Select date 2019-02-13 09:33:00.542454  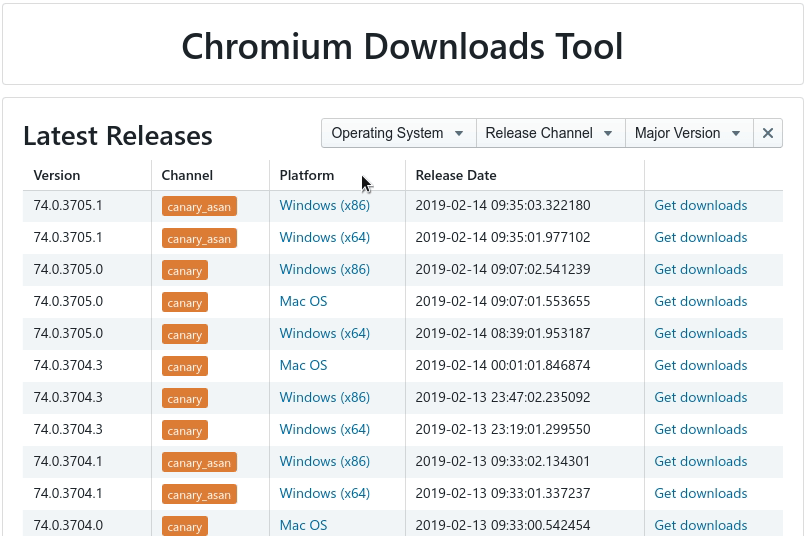coord(503,526)
